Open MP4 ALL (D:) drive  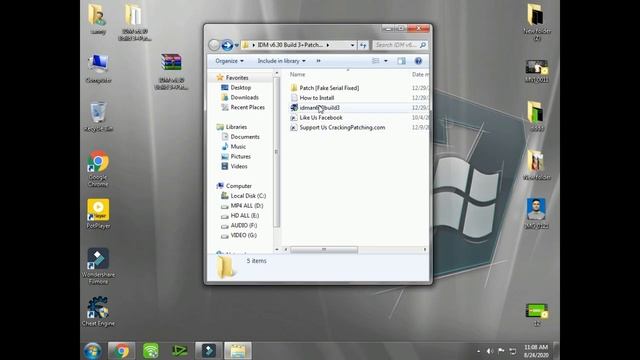coord(247,206)
